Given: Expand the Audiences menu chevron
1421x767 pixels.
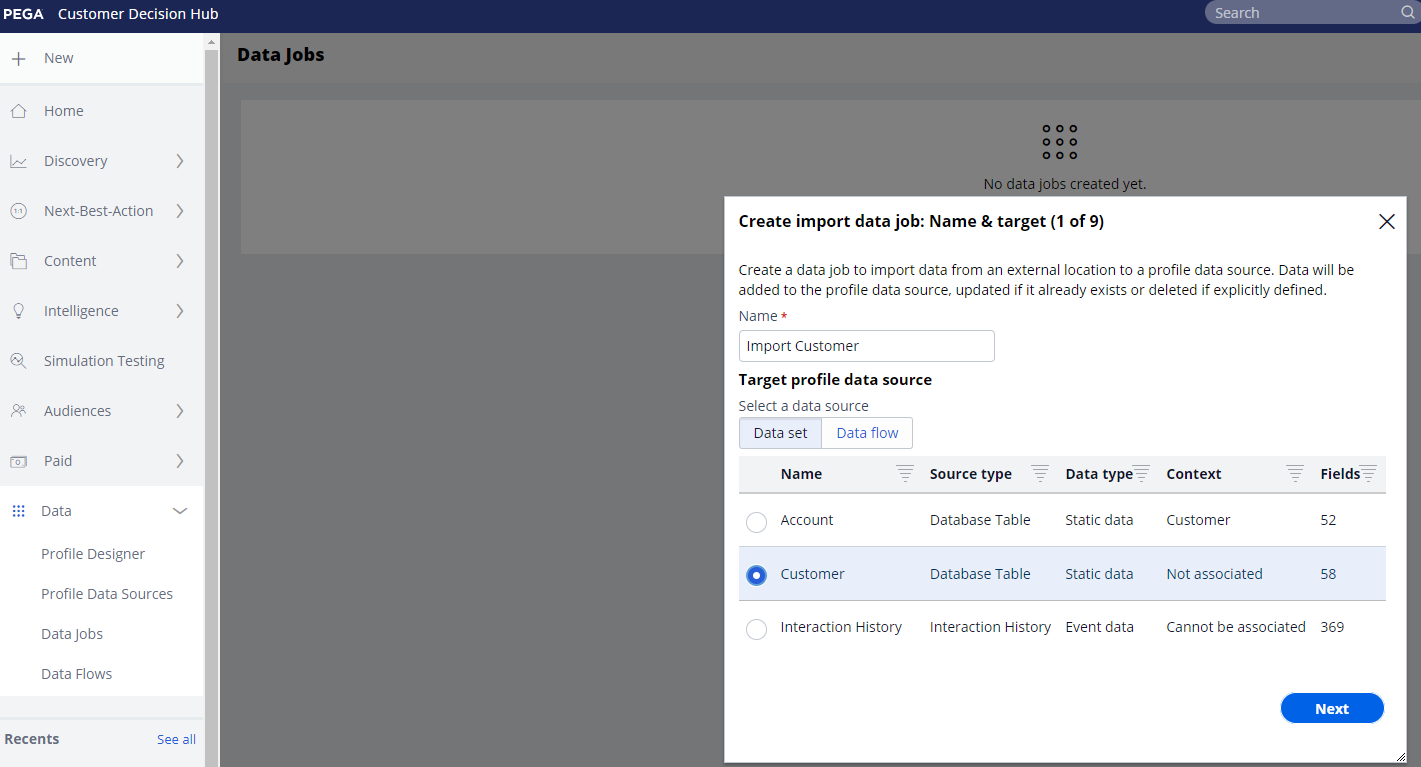Looking at the screenshot, I should 180,411.
